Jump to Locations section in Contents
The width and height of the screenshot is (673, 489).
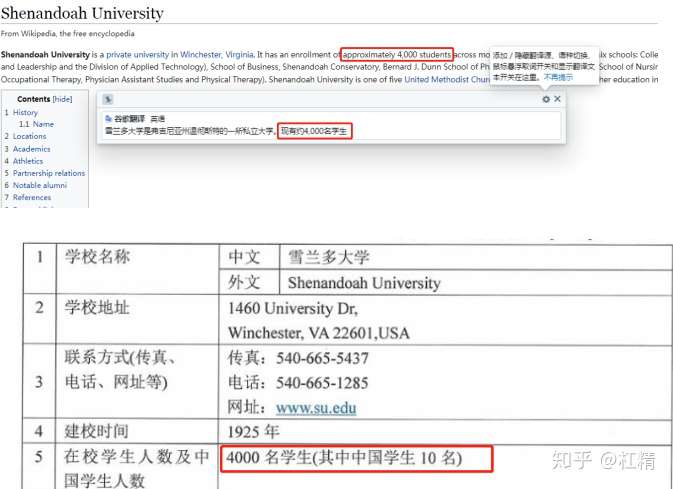coord(29,136)
